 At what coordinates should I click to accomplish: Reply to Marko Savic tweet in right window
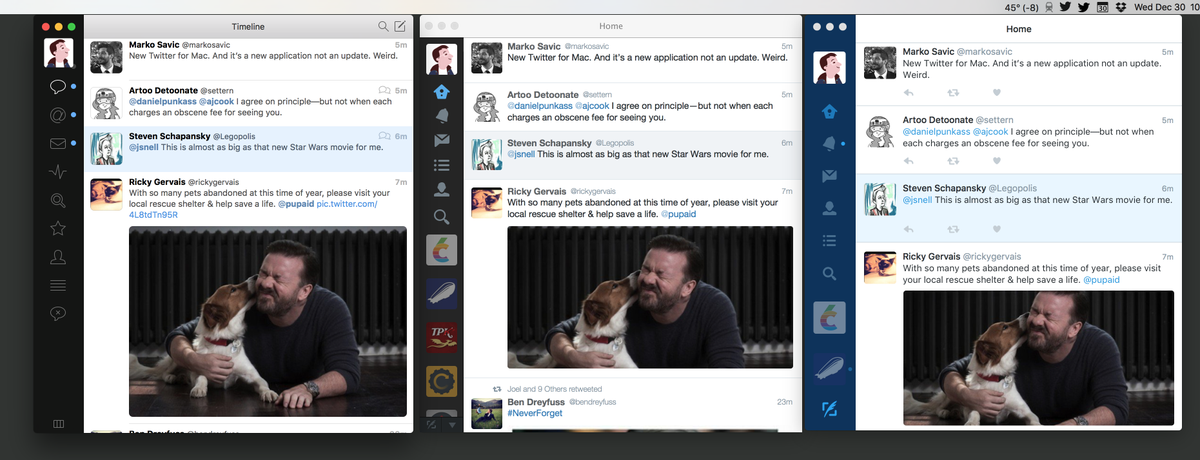(908, 92)
